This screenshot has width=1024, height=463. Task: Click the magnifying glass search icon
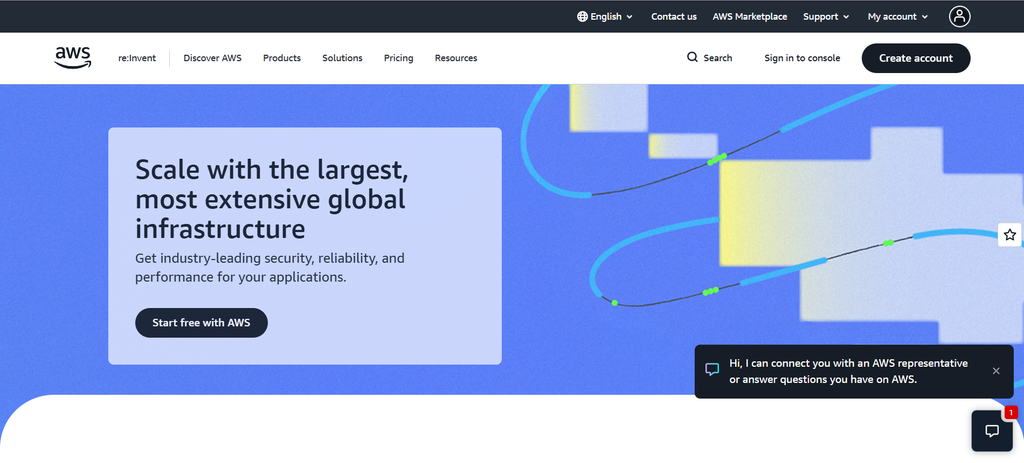pyautogui.click(x=692, y=57)
